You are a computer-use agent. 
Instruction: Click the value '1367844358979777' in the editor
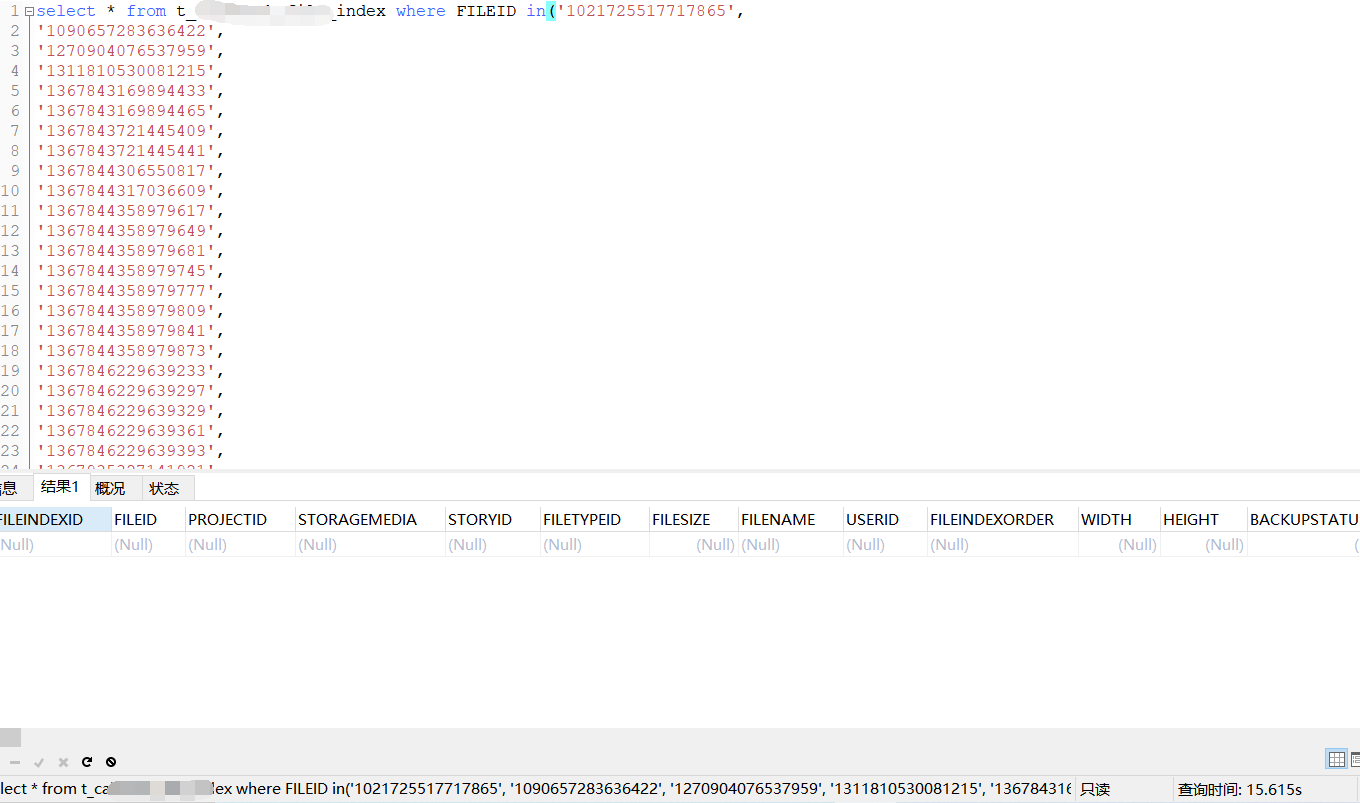pyautogui.click(x=126, y=291)
